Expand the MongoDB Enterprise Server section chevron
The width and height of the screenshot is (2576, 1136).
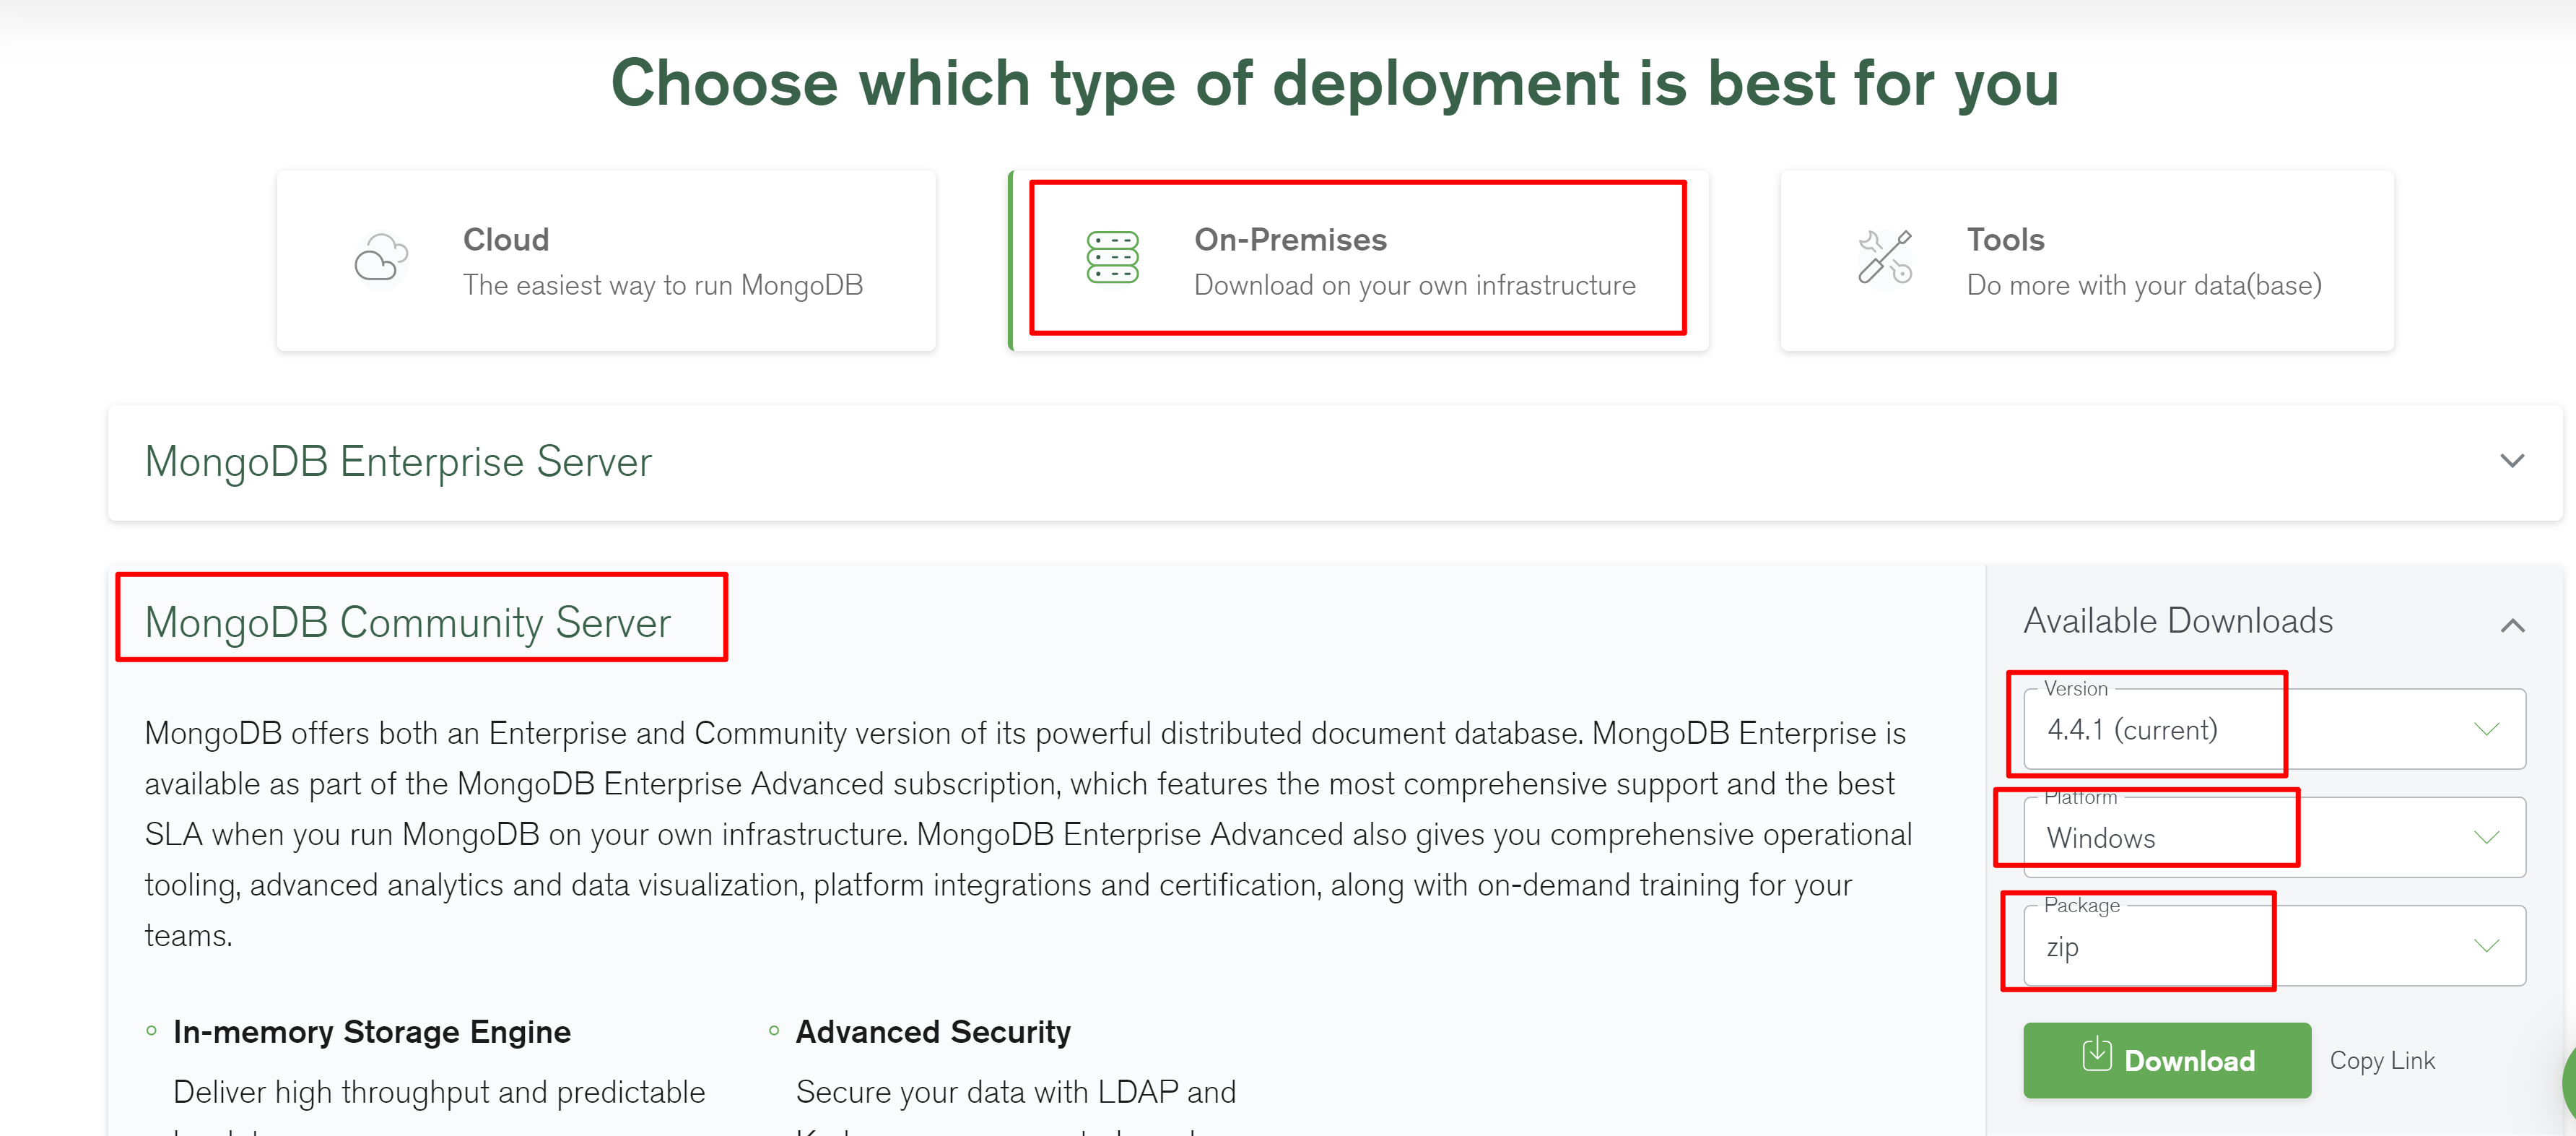tap(2512, 461)
